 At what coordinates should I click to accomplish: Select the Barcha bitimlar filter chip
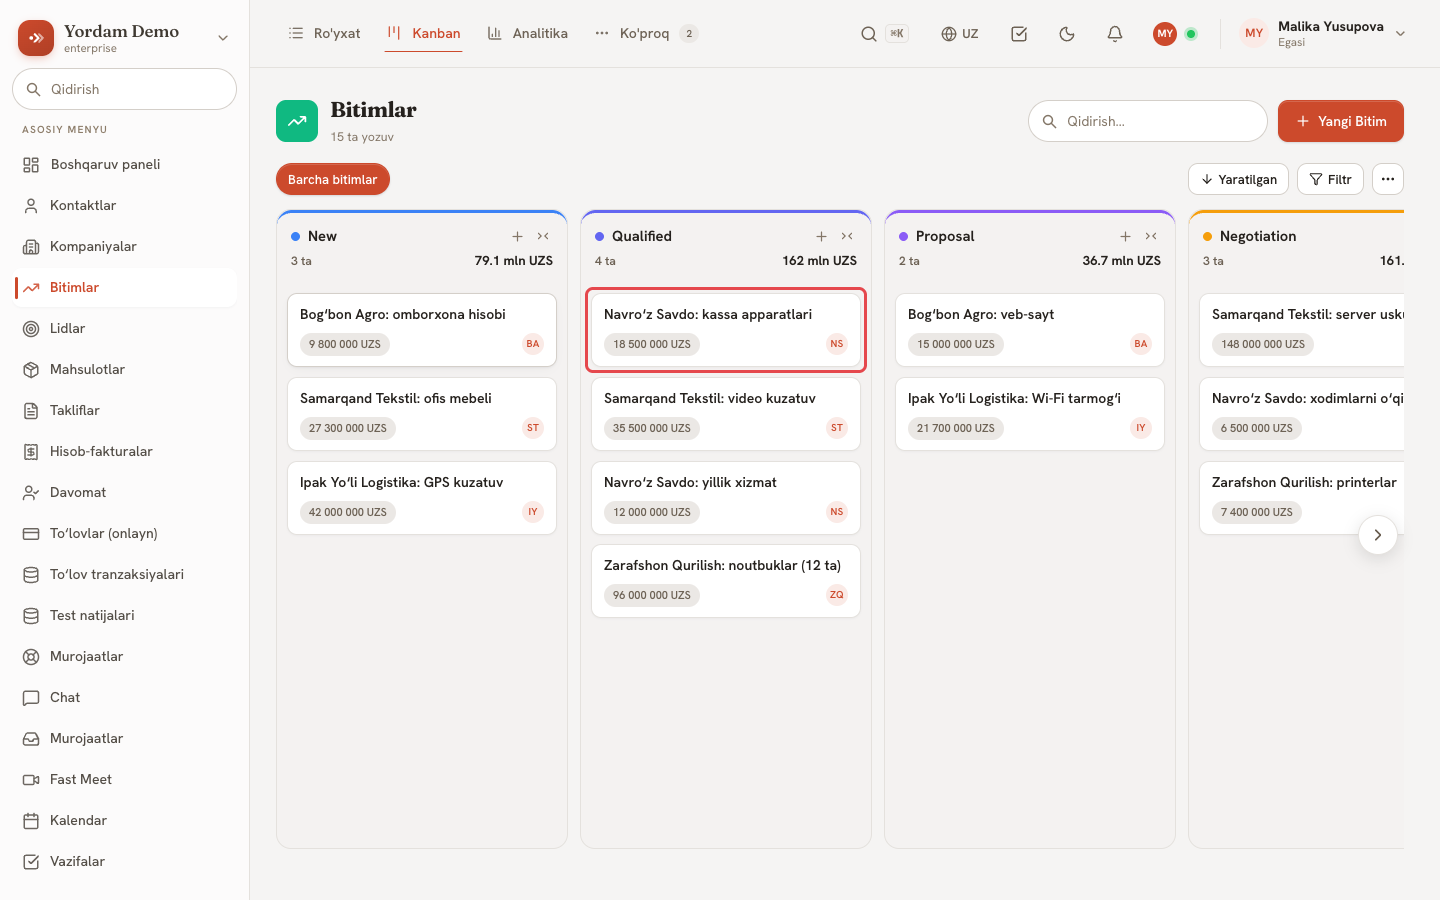333,179
